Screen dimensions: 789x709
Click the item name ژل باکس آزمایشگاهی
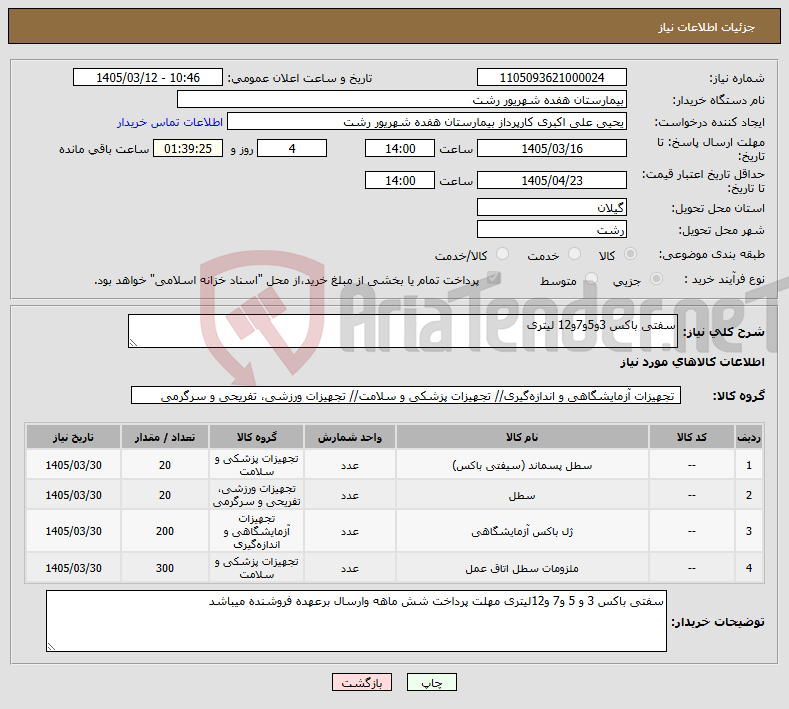pyautogui.click(x=522, y=531)
